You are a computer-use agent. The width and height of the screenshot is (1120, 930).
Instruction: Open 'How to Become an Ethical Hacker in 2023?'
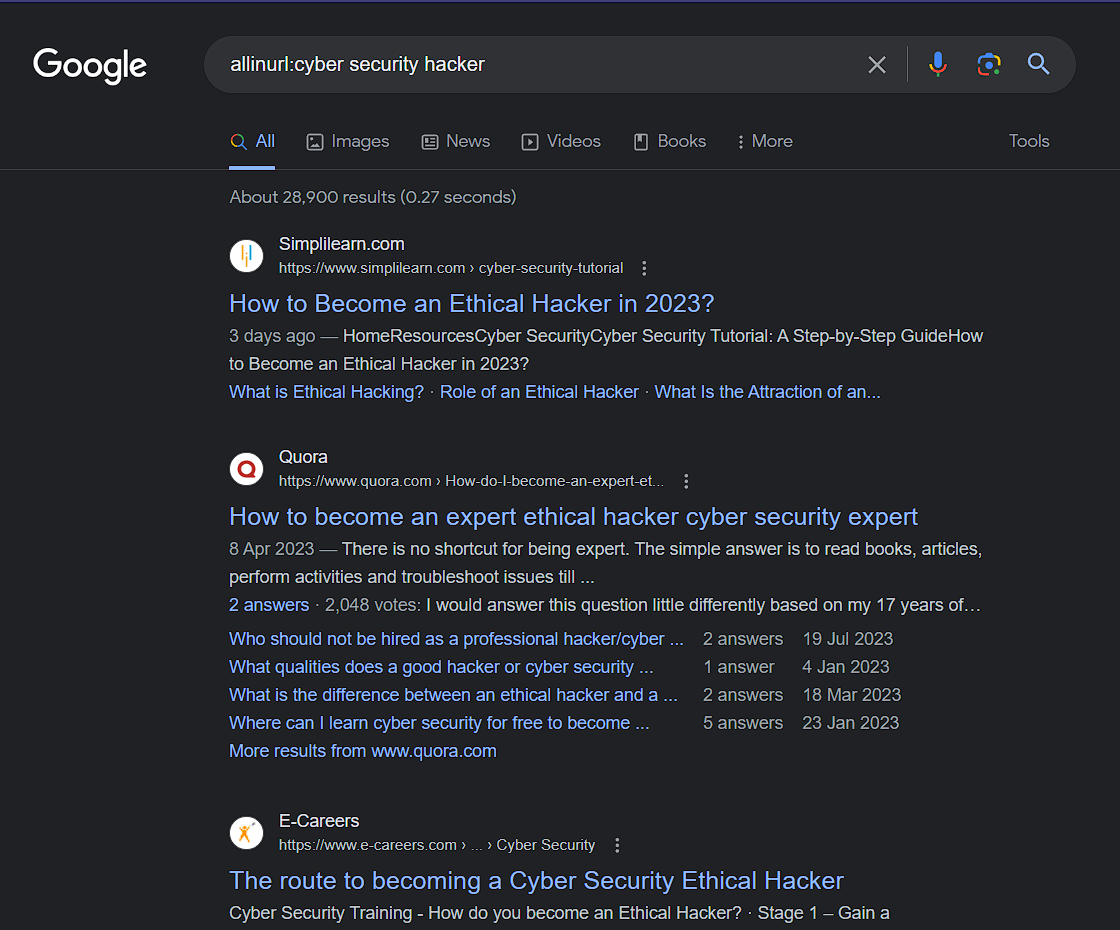pos(471,303)
